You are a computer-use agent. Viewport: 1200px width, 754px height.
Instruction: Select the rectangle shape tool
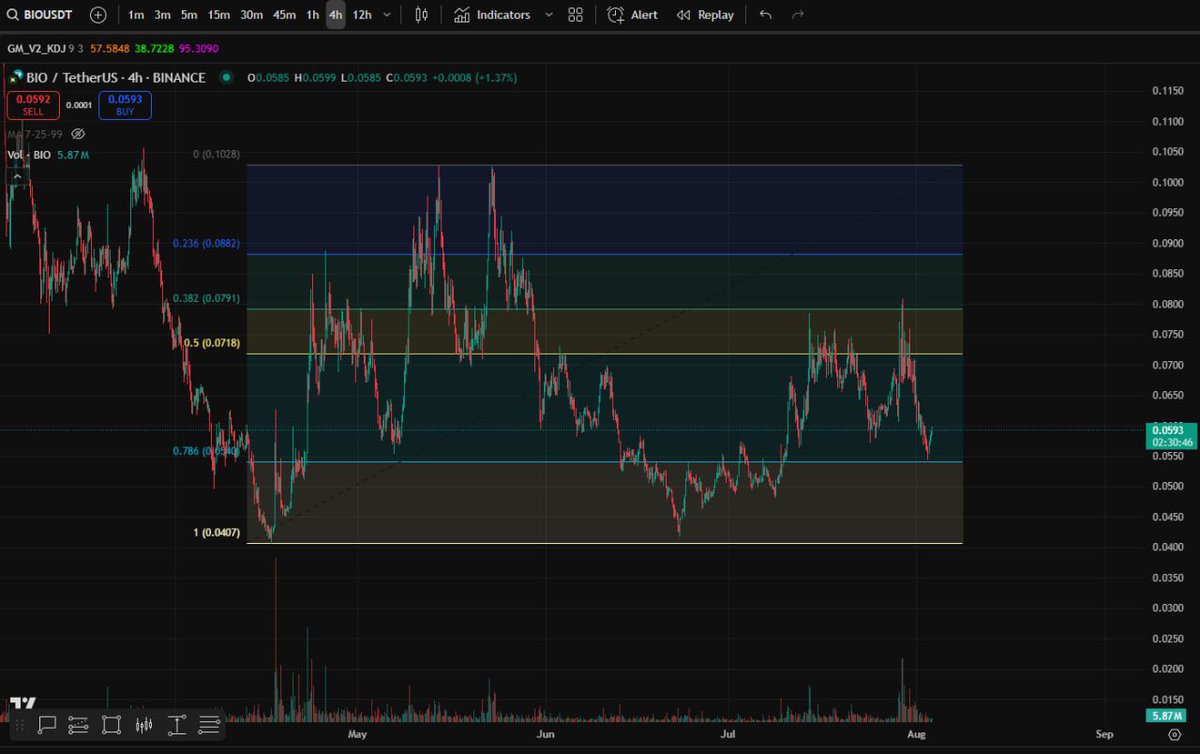coord(111,725)
